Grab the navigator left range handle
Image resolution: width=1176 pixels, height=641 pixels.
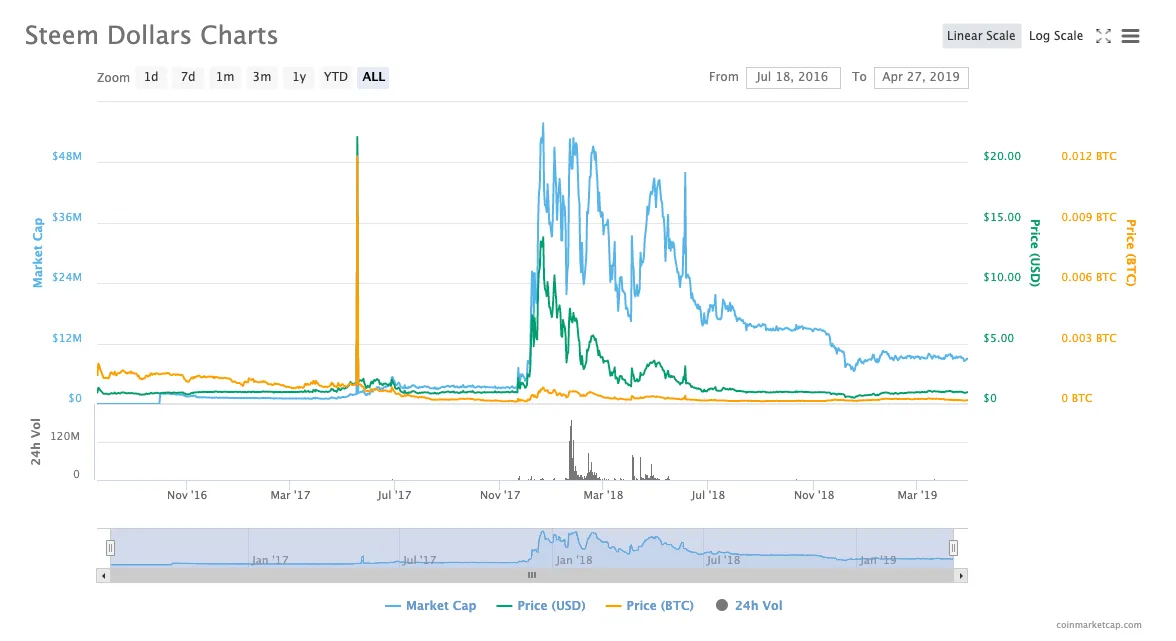point(110,548)
